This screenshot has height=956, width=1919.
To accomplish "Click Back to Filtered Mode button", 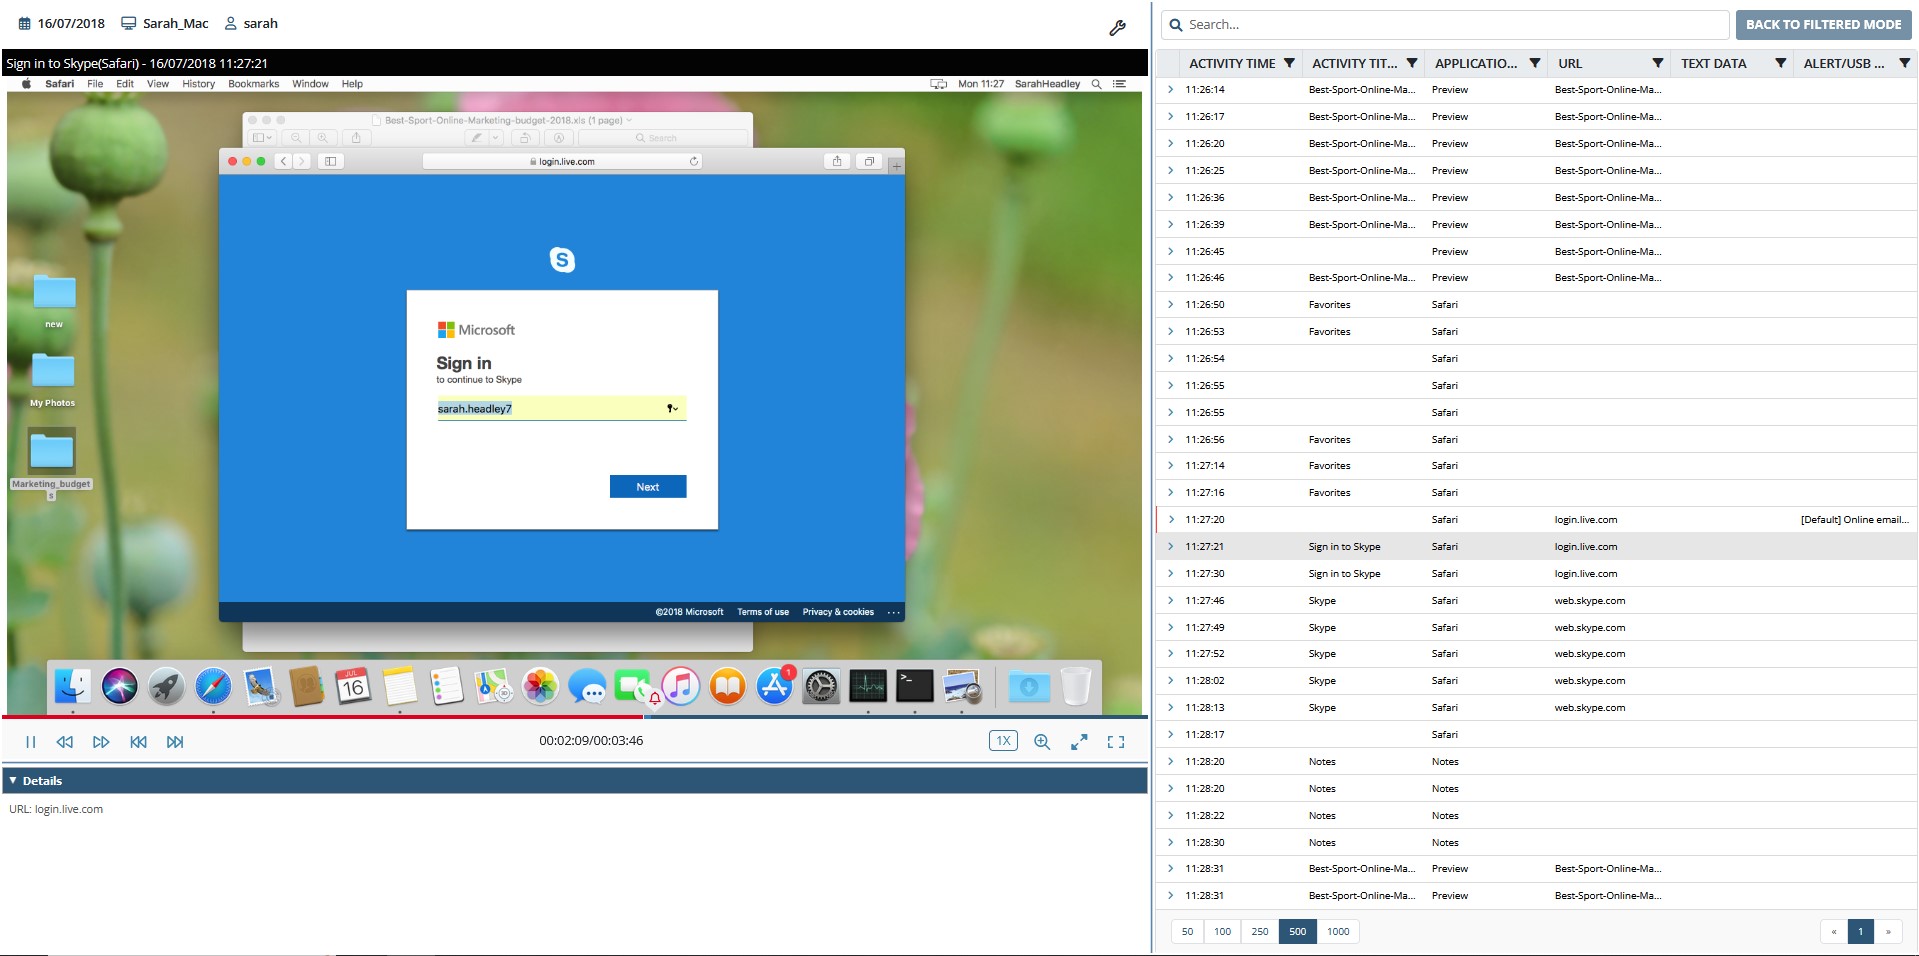I will (x=1823, y=24).
